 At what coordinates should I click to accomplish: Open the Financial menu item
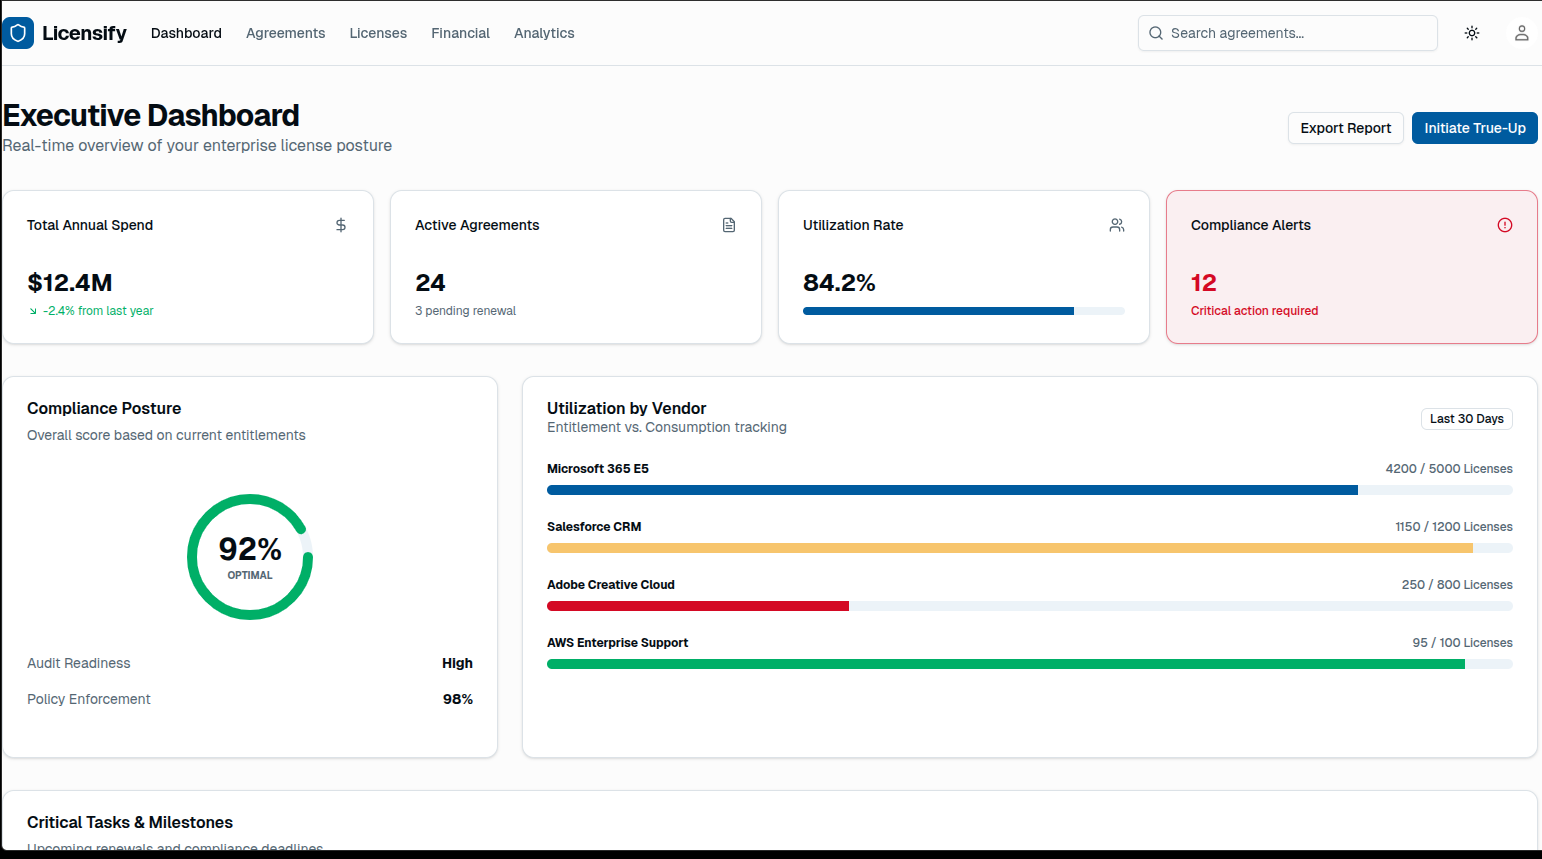(460, 33)
